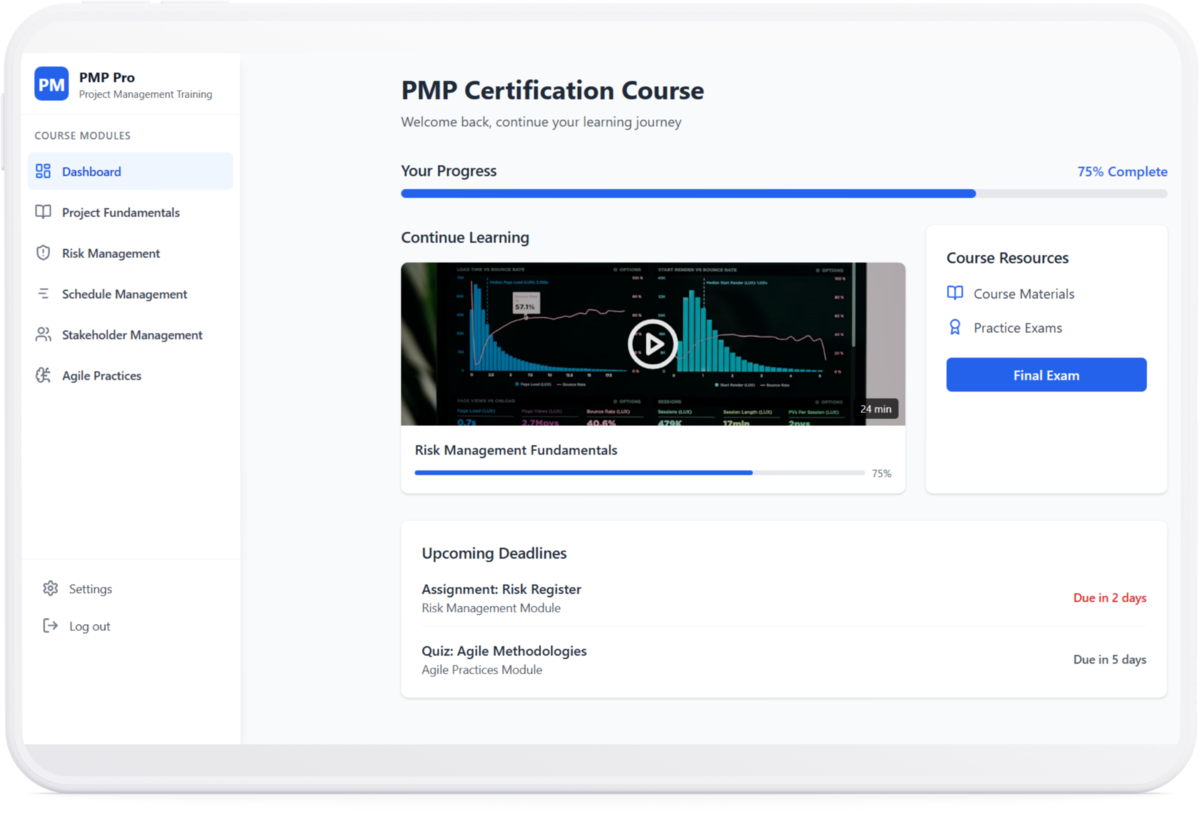Click the Risk Management Fundamentals lesson progress bar
This screenshot has height=813, width=1200.
[x=639, y=473]
